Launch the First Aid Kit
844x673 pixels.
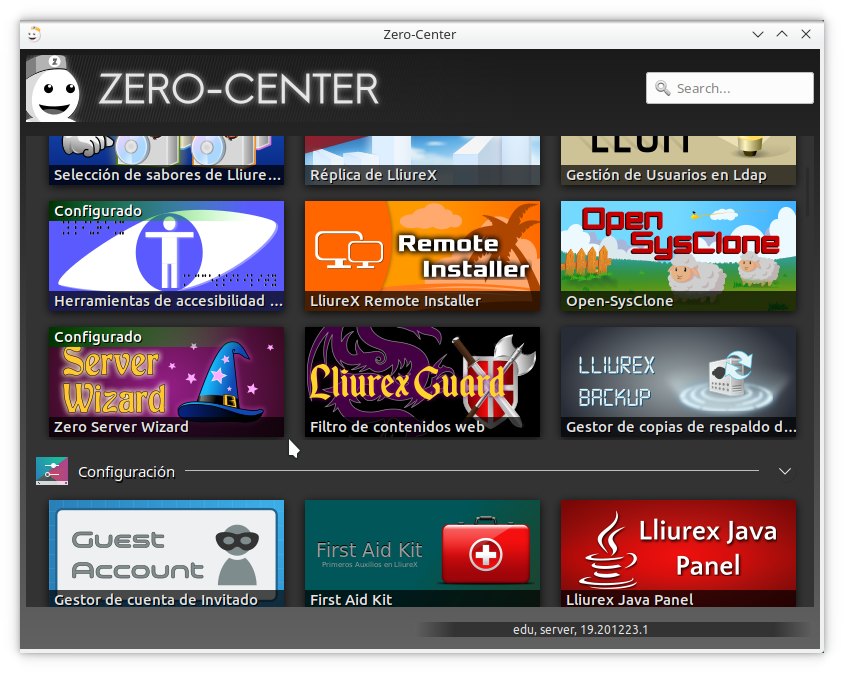(x=423, y=553)
